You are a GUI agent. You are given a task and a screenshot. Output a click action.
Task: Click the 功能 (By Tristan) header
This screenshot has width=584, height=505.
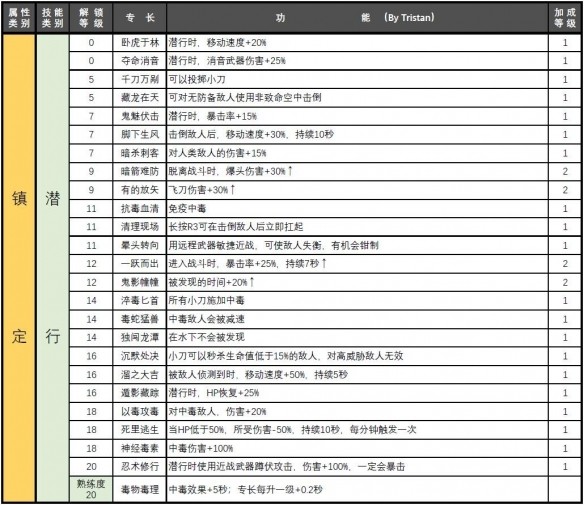358,18
